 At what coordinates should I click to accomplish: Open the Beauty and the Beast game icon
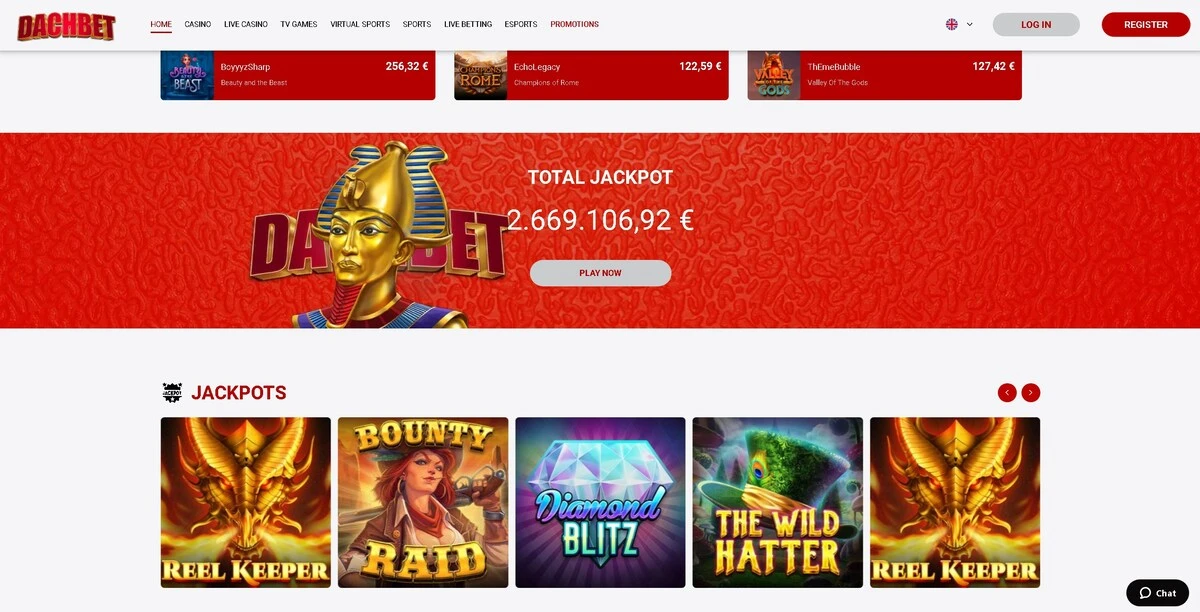(187, 75)
